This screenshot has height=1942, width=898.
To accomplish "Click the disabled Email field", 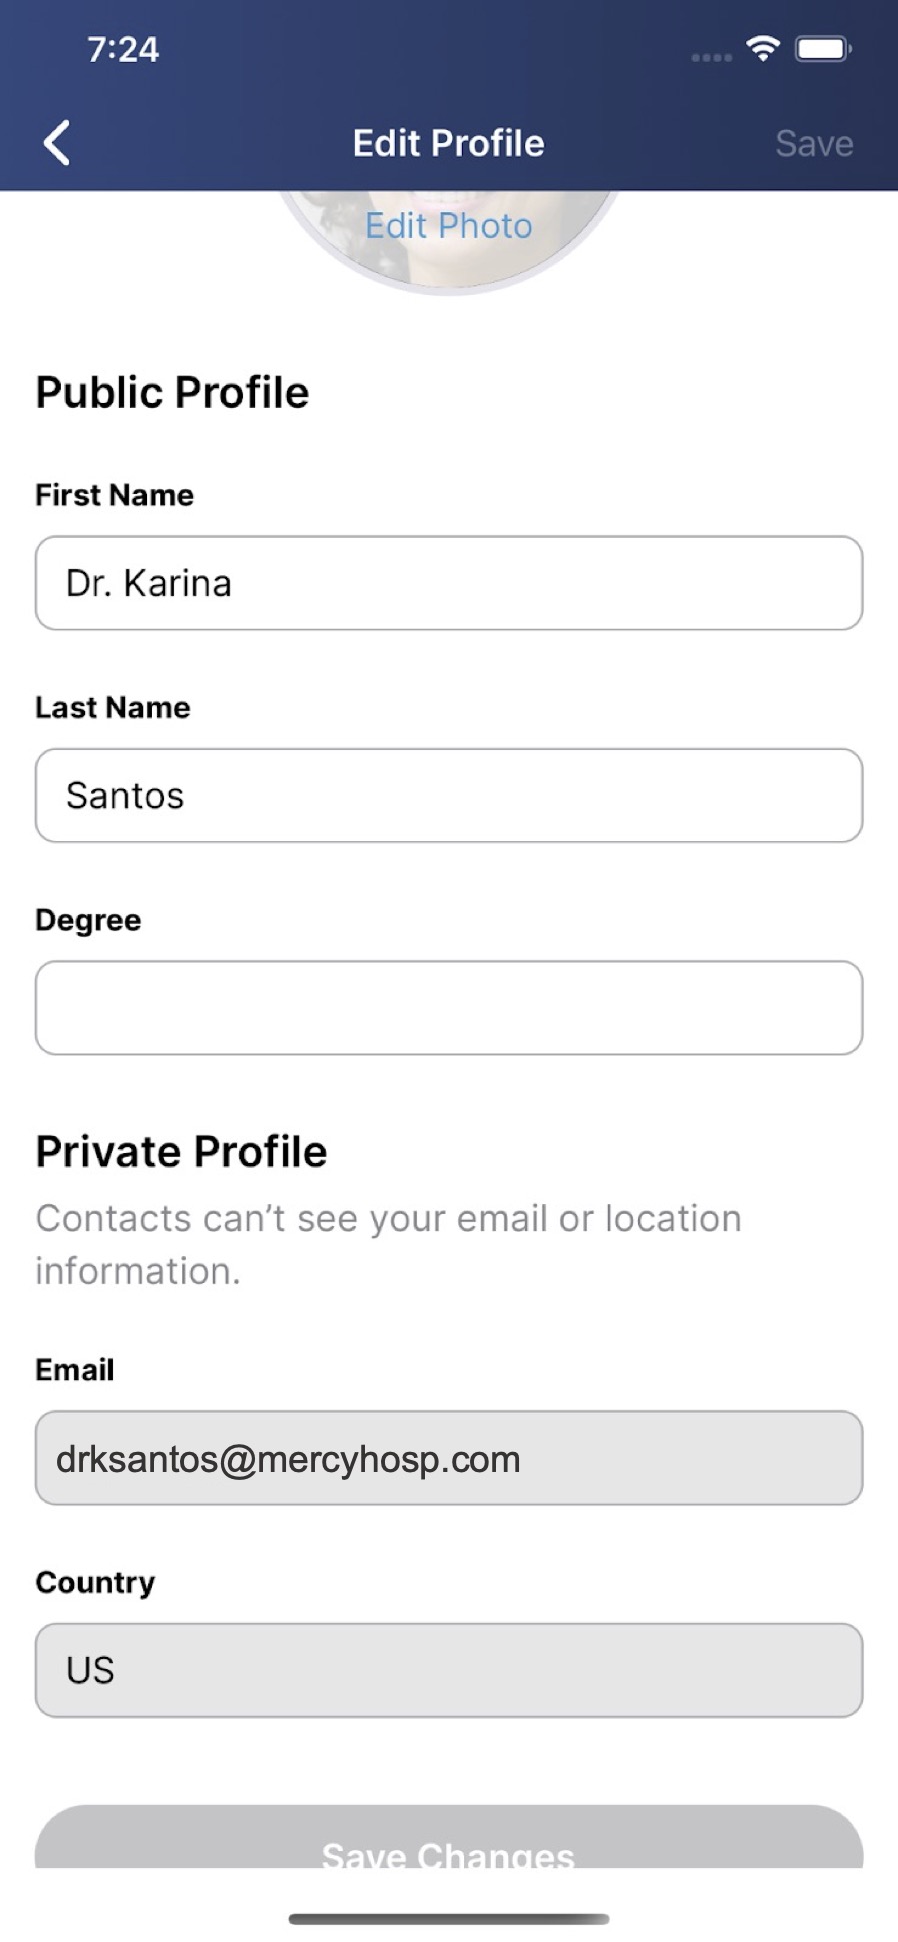I will [x=449, y=1458].
